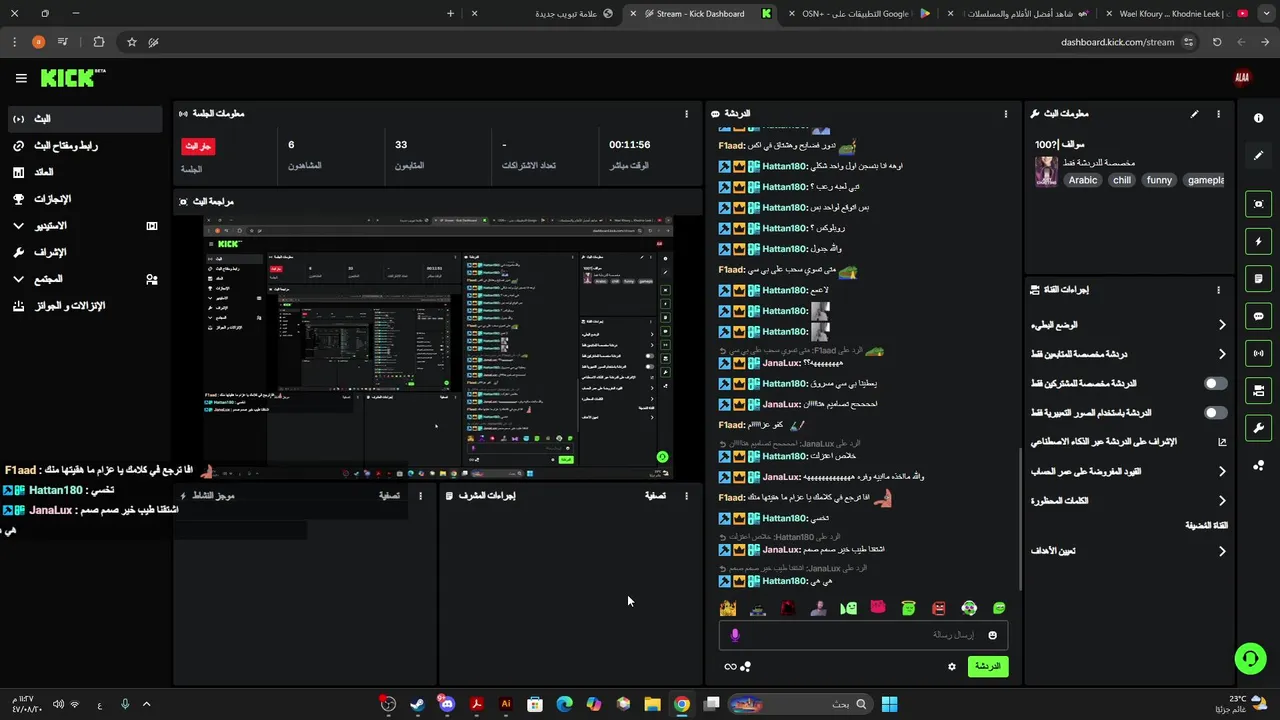Open the hamburger sidebar menu
This screenshot has width=1280, height=720.
click(21, 78)
